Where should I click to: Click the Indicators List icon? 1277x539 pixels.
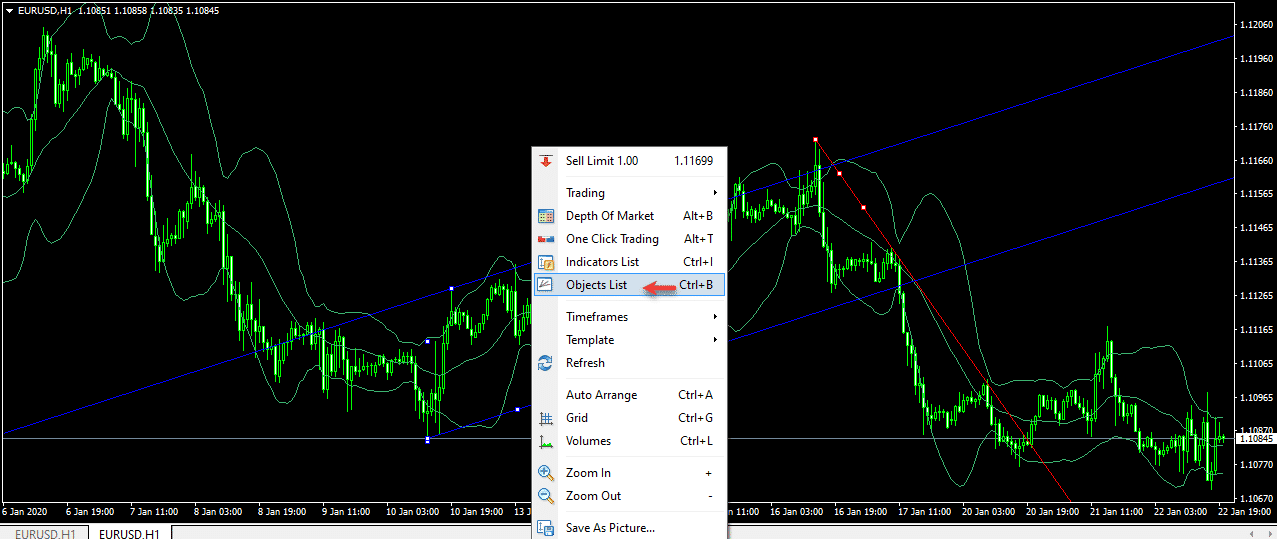545,262
